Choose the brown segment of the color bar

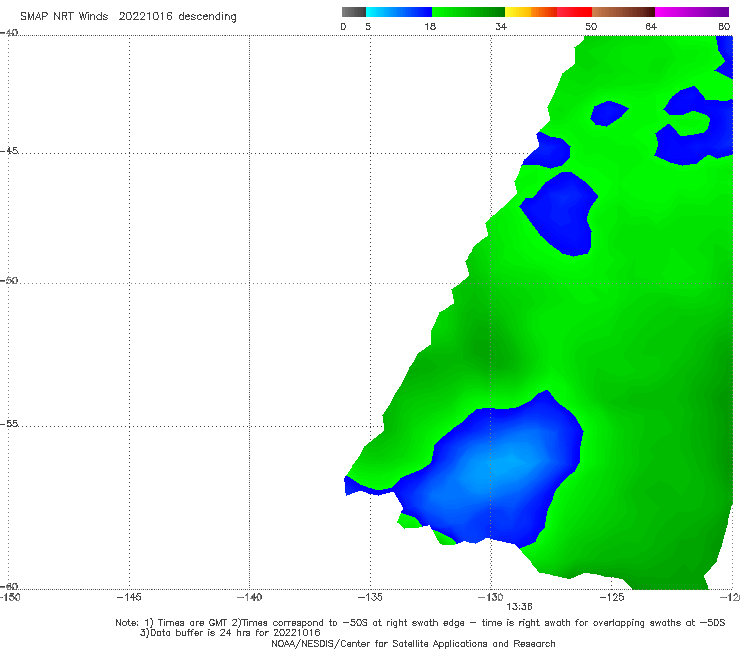[x=623, y=12]
